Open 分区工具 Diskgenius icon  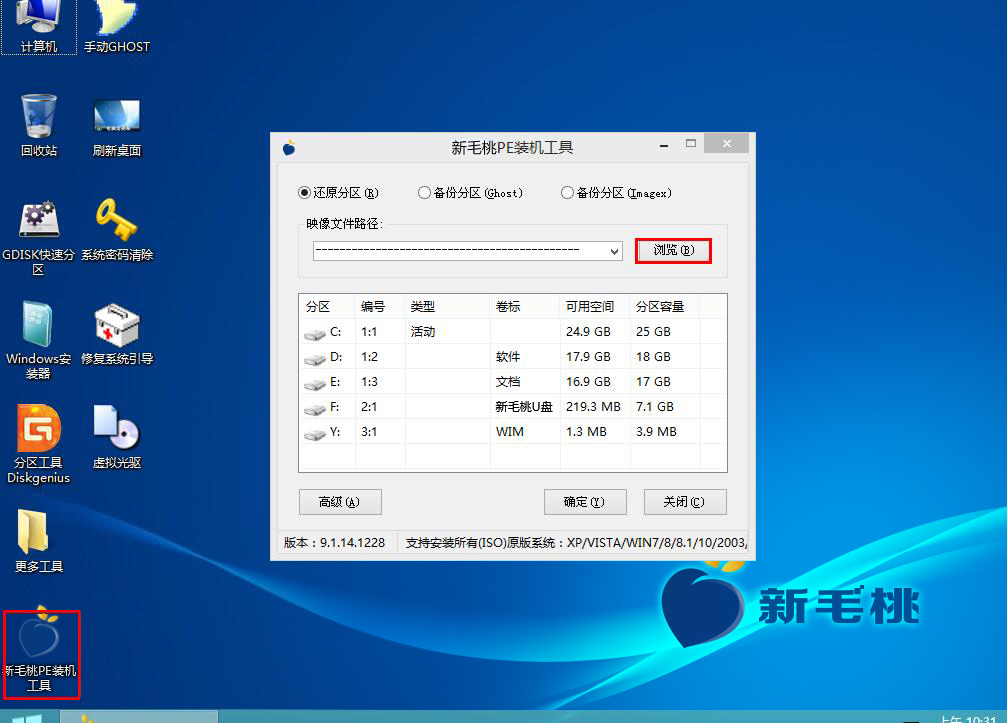[x=39, y=444]
